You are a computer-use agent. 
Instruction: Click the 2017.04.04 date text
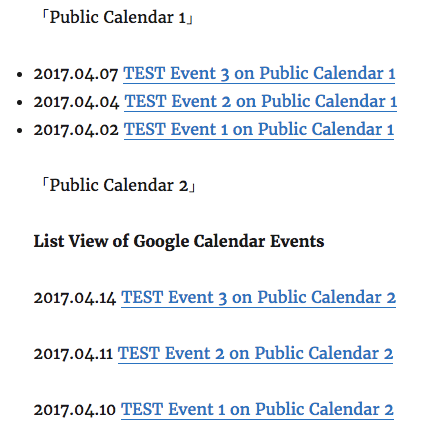click(x=76, y=102)
